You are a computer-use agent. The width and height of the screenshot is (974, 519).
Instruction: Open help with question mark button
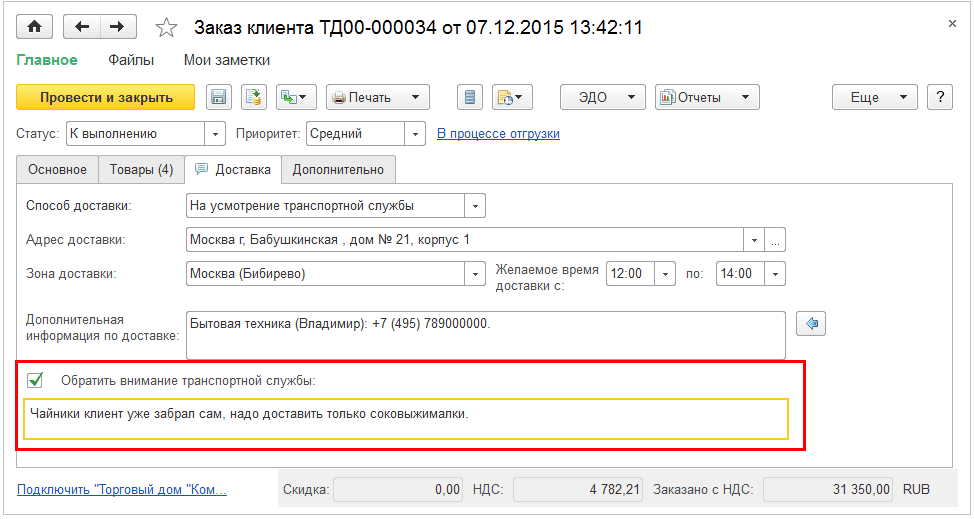(940, 97)
